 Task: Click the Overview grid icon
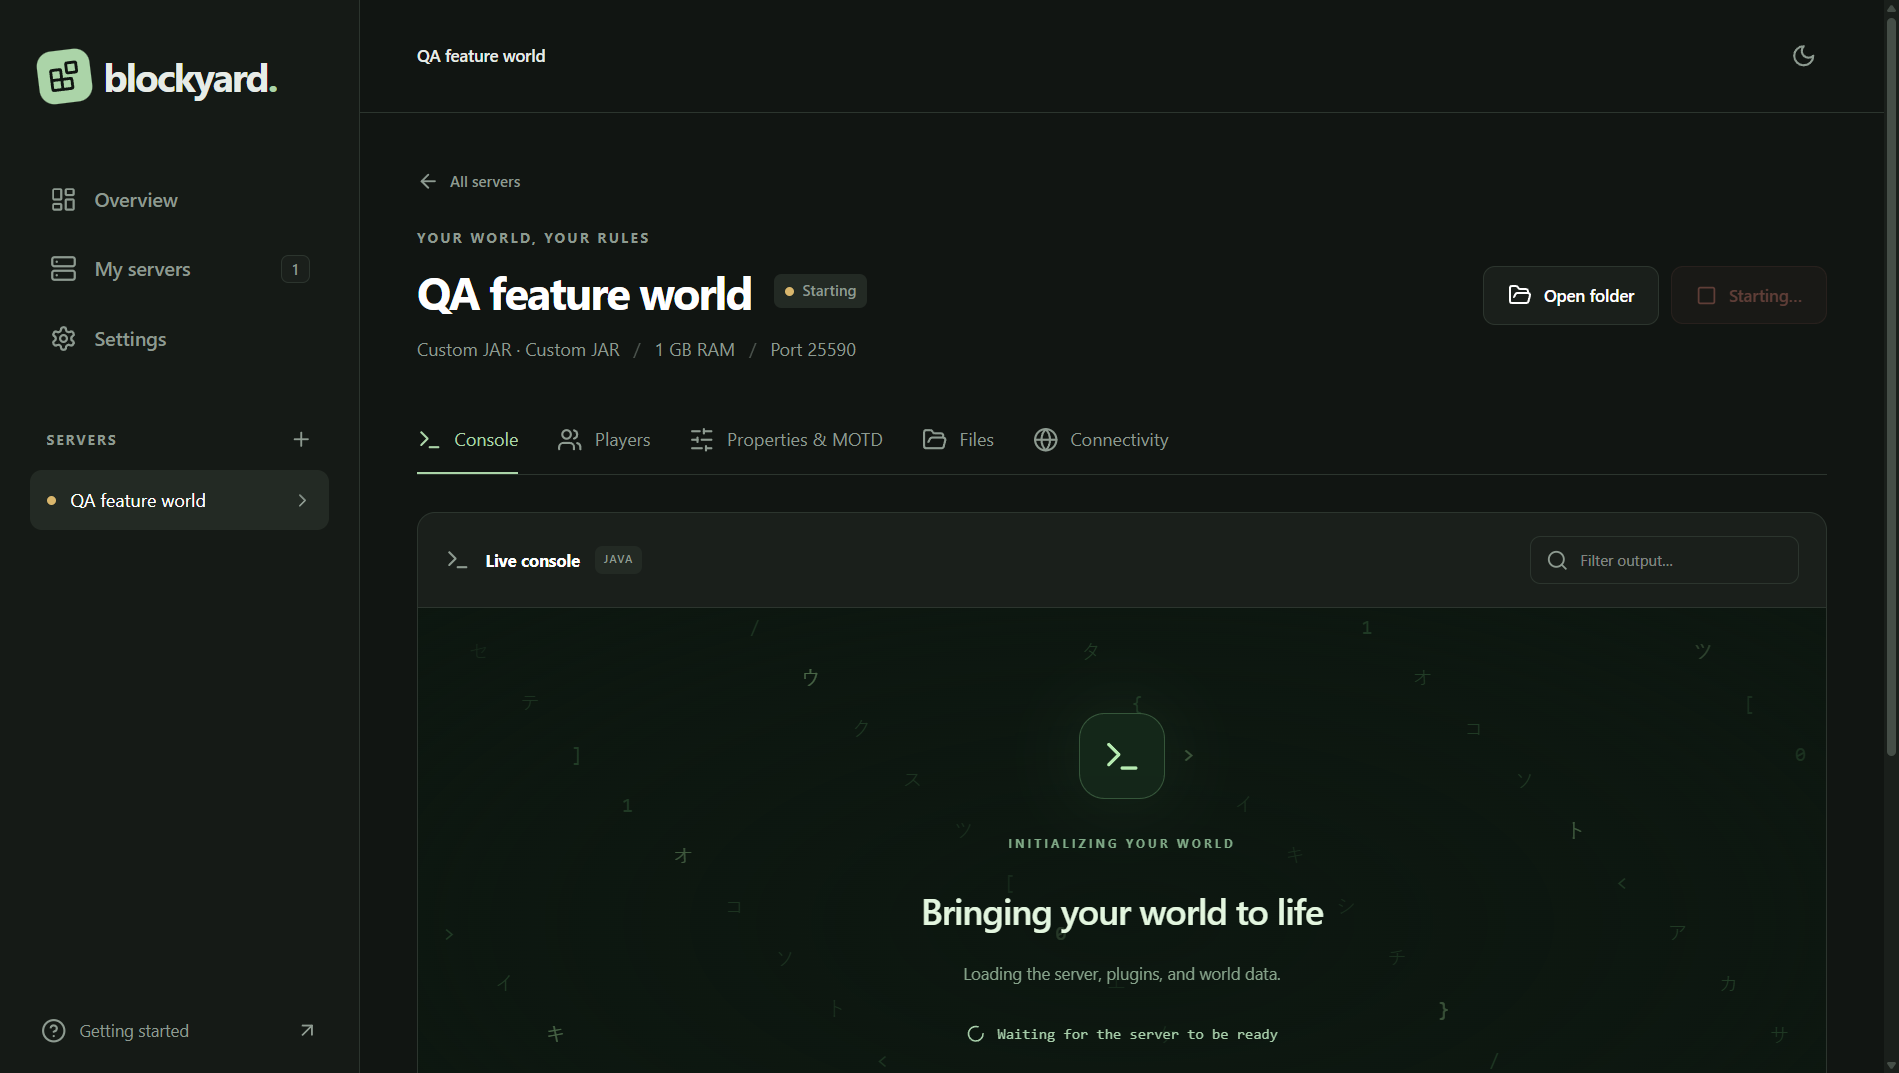click(x=63, y=200)
